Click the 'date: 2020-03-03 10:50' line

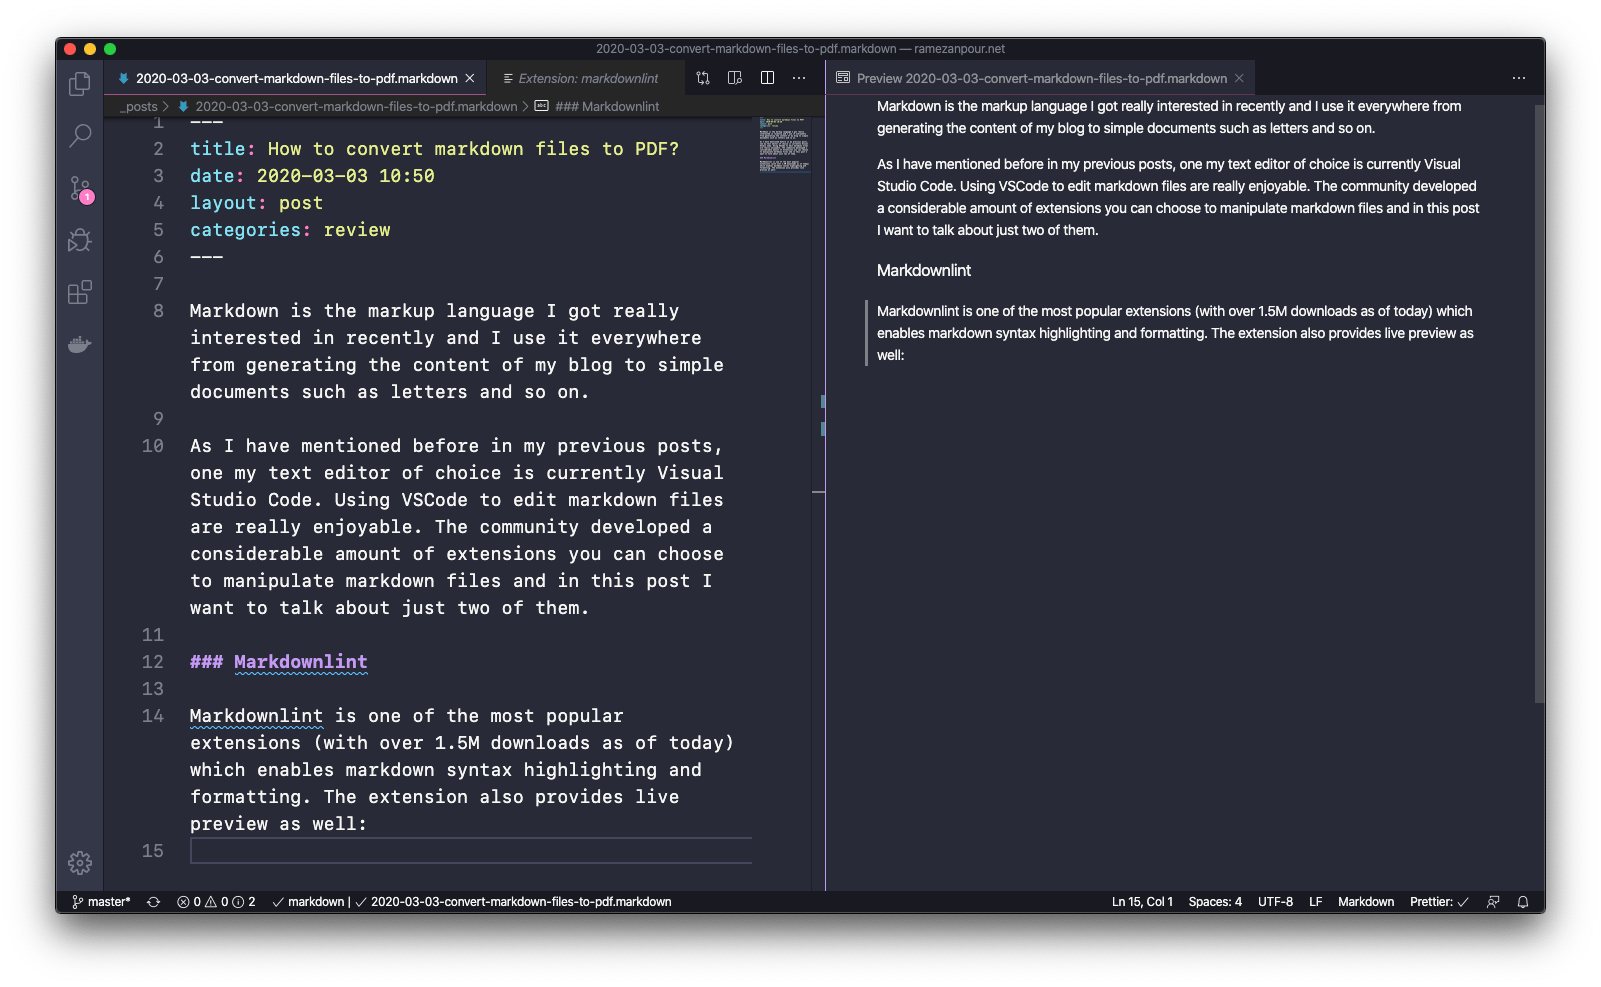pos(312,176)
